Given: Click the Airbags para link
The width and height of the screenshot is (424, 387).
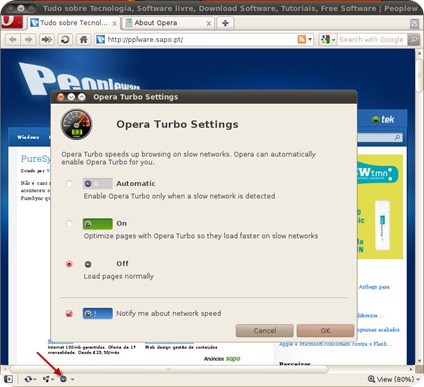Looking at the screenshot, I should (374, 287).
